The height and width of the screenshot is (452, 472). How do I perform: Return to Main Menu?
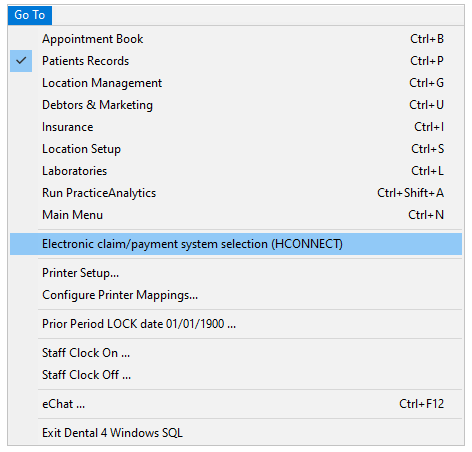click(x=236, y=215)
